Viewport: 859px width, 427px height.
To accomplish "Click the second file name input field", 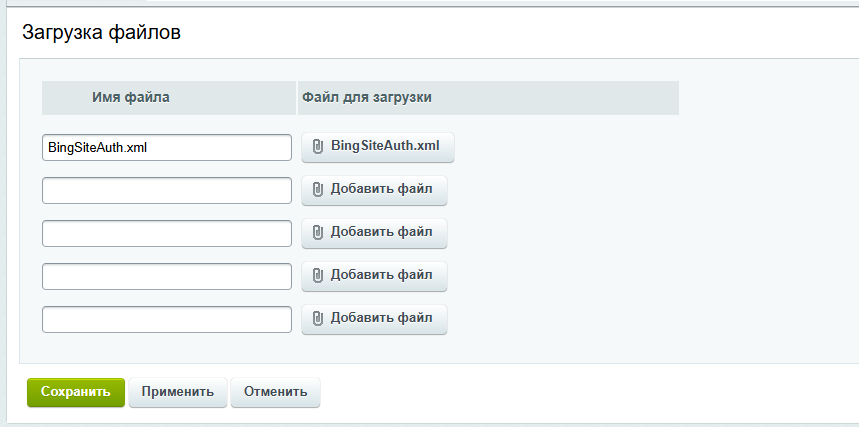I will tap(167, 190).
